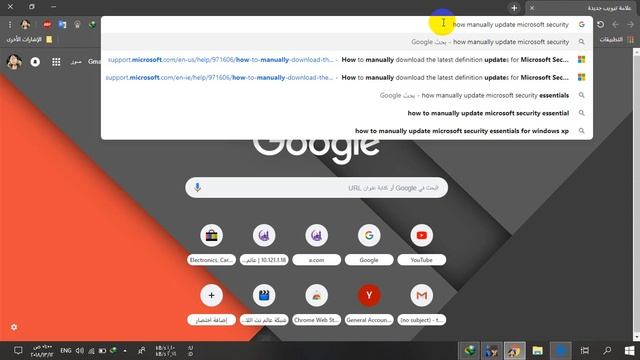640x360 pixels.
Task: Open the support.microsoft.com en-us suggestion
Action: click(x=347, y=60)
